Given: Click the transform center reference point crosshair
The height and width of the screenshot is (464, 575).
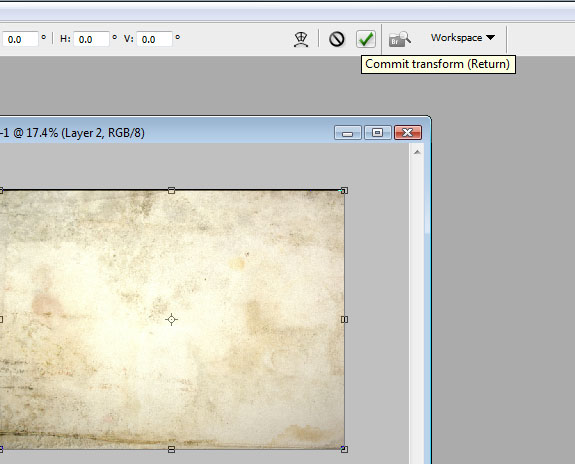Looking at the screenshot, I should (x=171, y=319).
